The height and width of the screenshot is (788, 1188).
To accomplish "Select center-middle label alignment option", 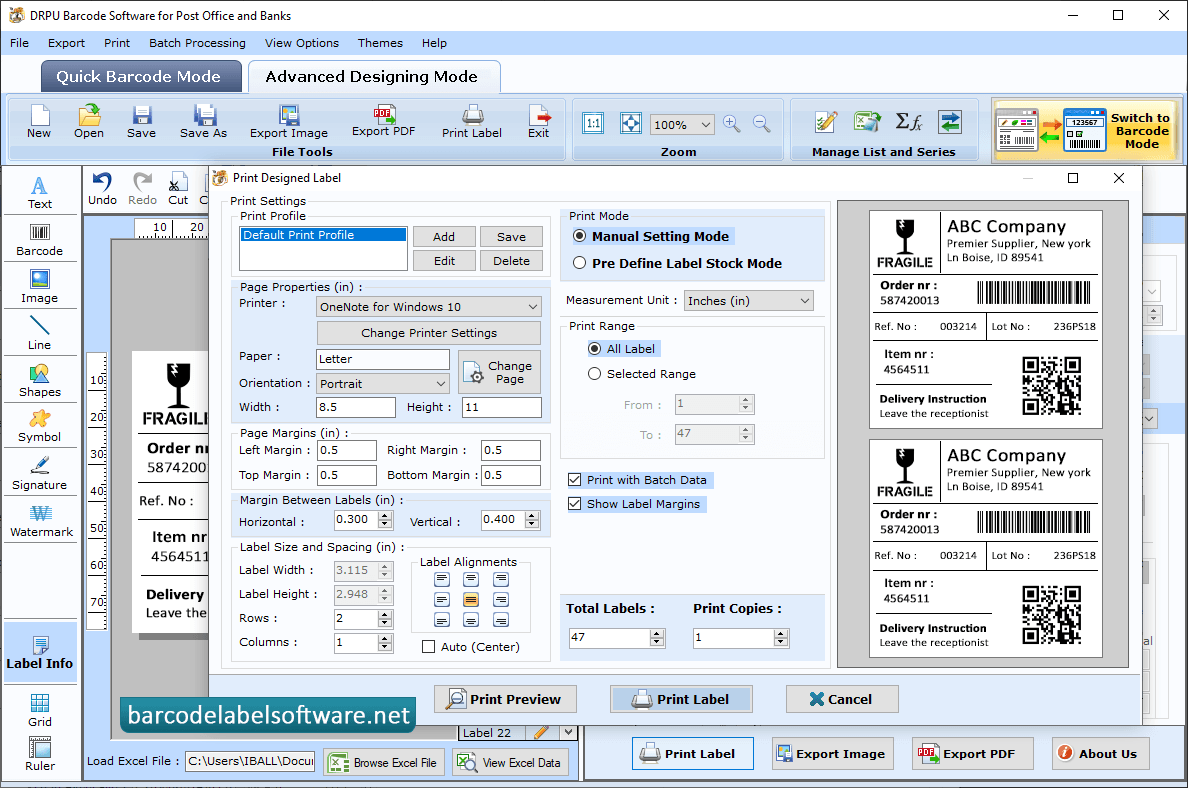I will [471, 600].
